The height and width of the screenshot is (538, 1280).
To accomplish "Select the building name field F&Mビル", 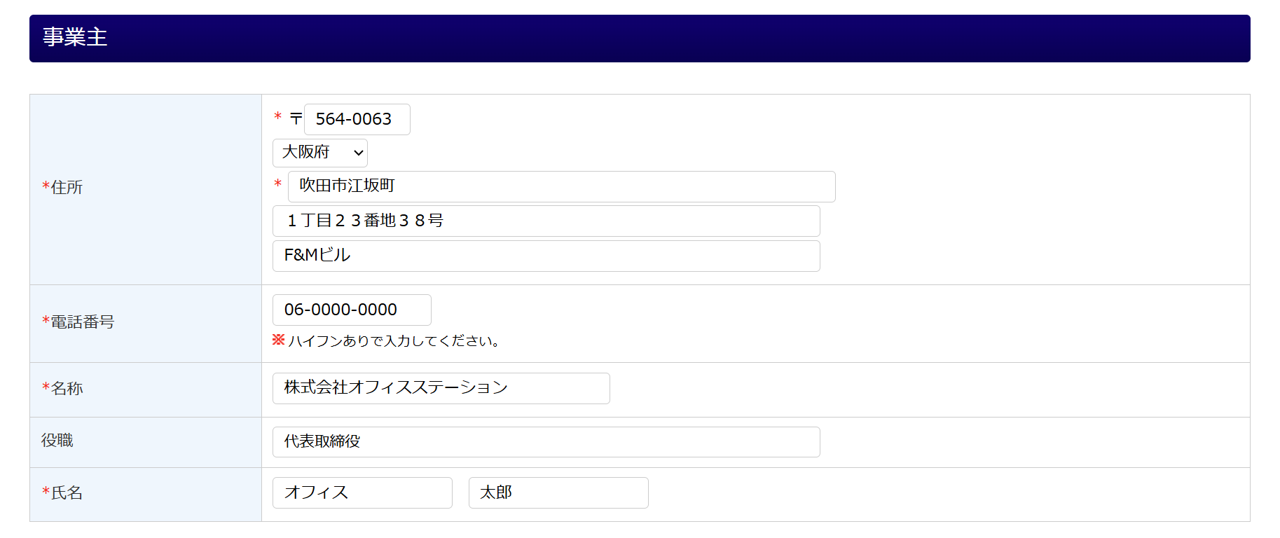I will tap(546, 256).
